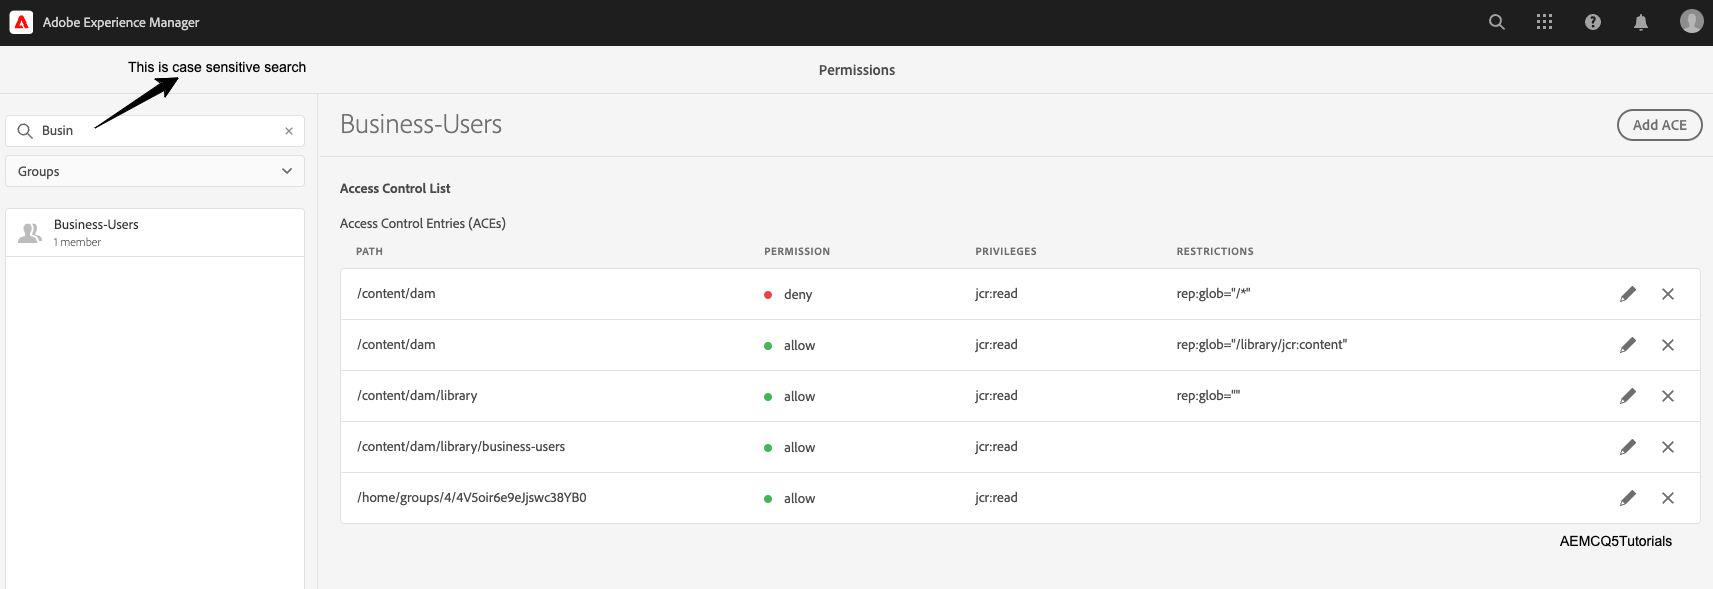Delete the /content/dam/library ACE row
Screen dimensions: 1713x589
pos(1667,396)
